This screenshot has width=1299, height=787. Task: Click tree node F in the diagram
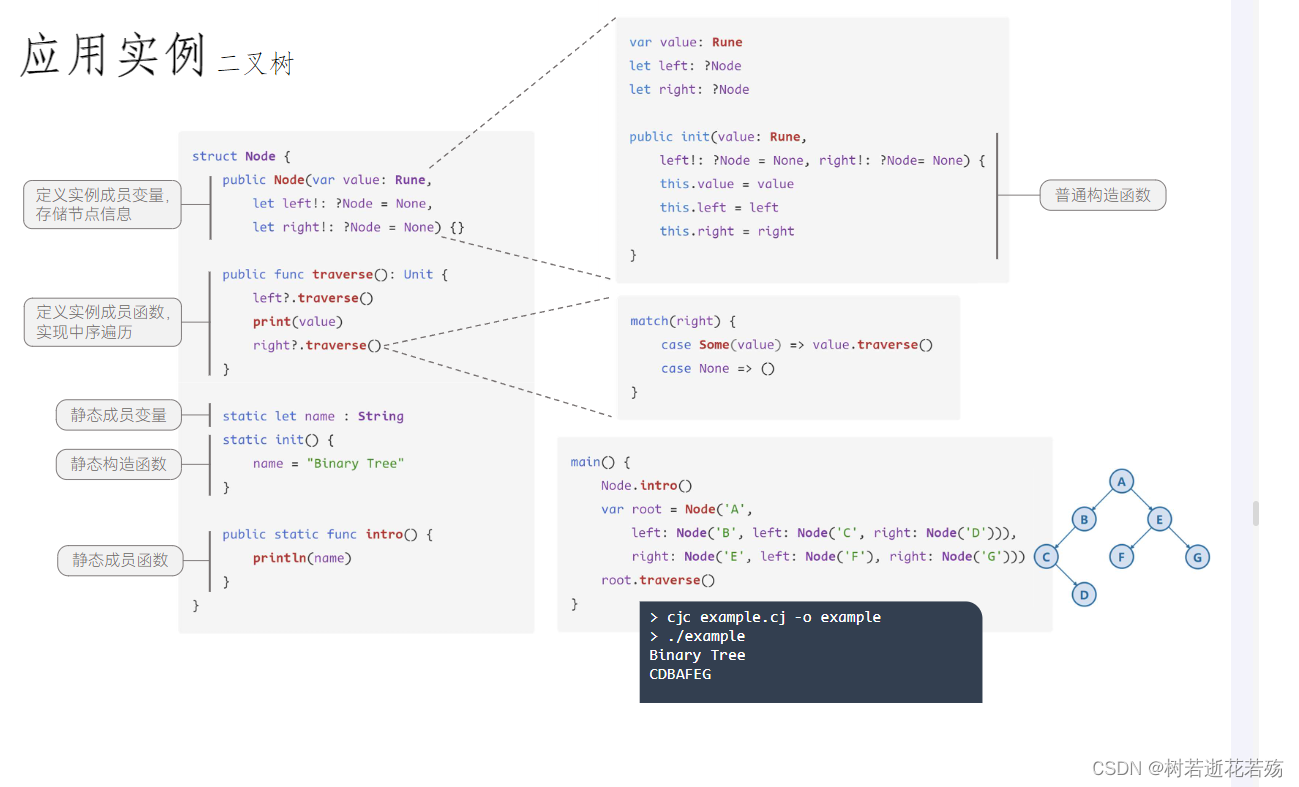point(1122,557)
